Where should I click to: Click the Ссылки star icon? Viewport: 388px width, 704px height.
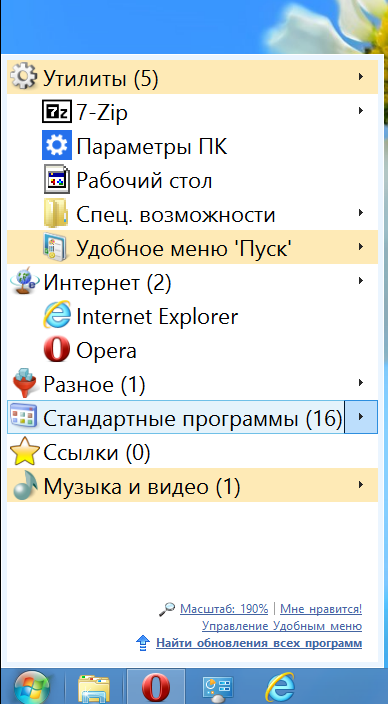[x=25, y=453]
